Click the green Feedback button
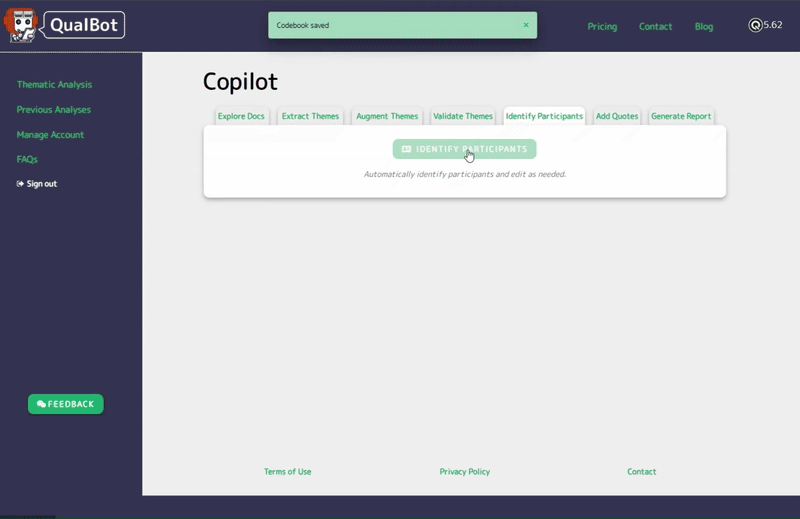The height and width of the screenshot is (519, 800). (x=65, y=404)
